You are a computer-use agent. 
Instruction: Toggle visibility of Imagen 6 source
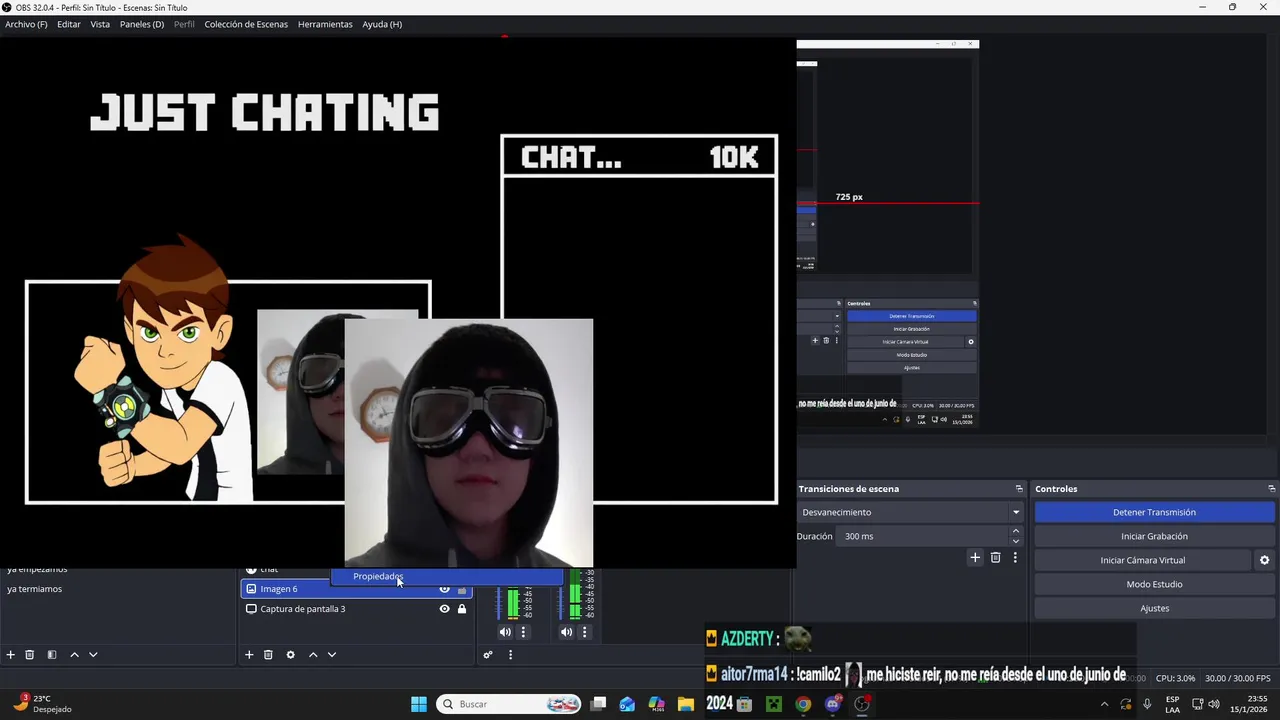[x=445, y=589]
